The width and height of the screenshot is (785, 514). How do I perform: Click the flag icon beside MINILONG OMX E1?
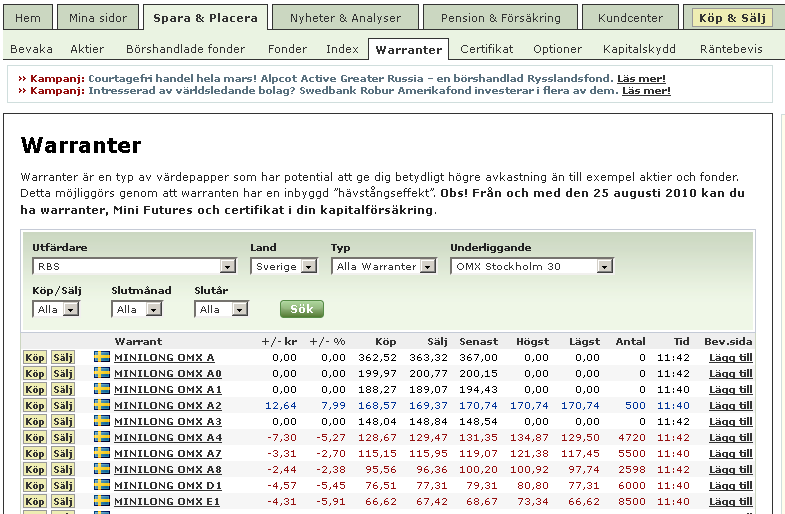tap(102, 501)
